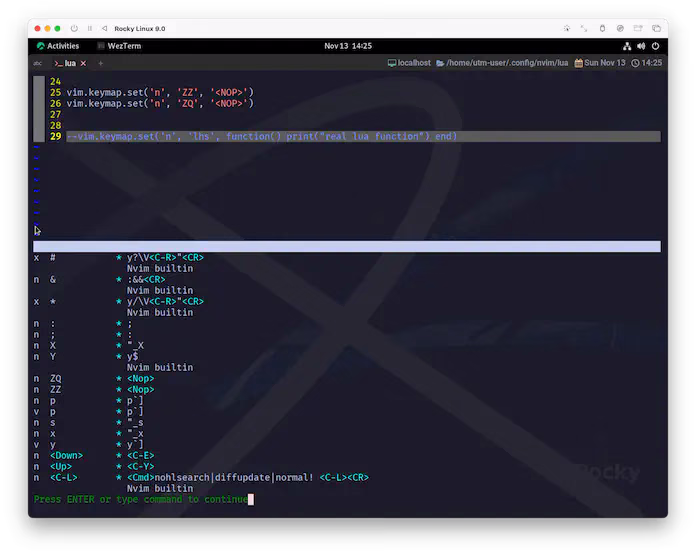This screenshot has height=555, width=696.
Task: Click the <C-Y> mapping target
Action: 141,467
